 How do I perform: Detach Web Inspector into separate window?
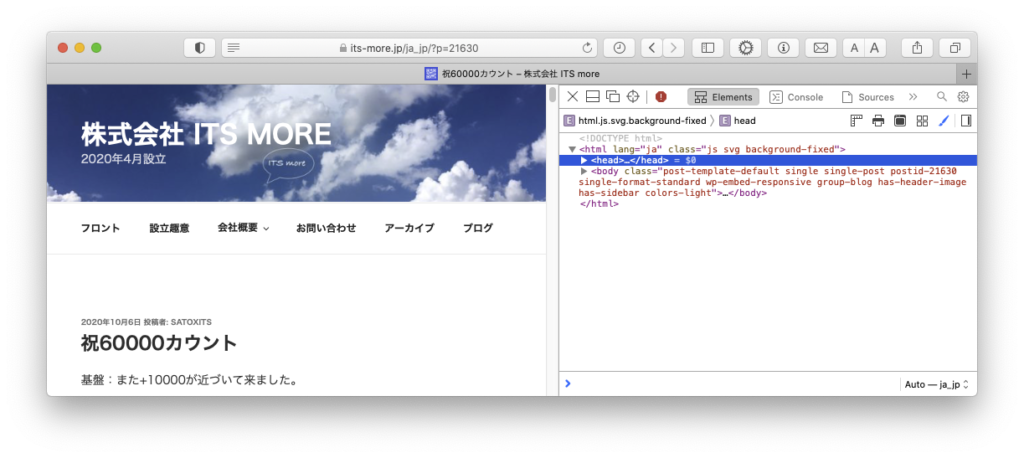[x=612, y=97]
